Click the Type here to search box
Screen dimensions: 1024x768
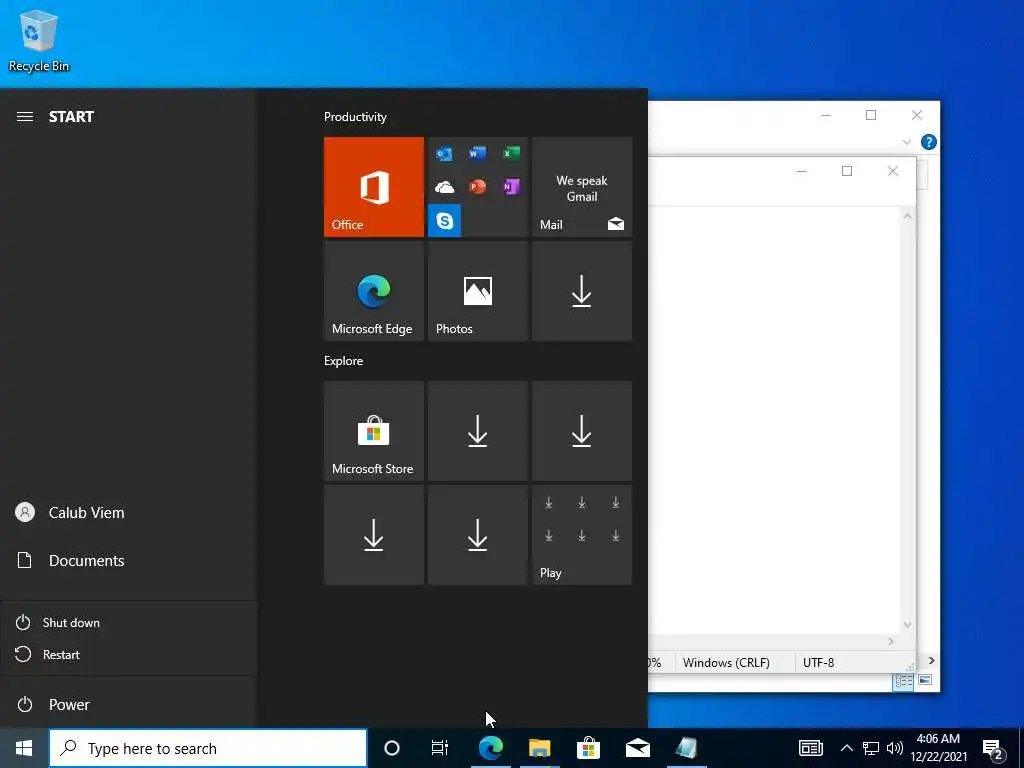click(208, 748)
